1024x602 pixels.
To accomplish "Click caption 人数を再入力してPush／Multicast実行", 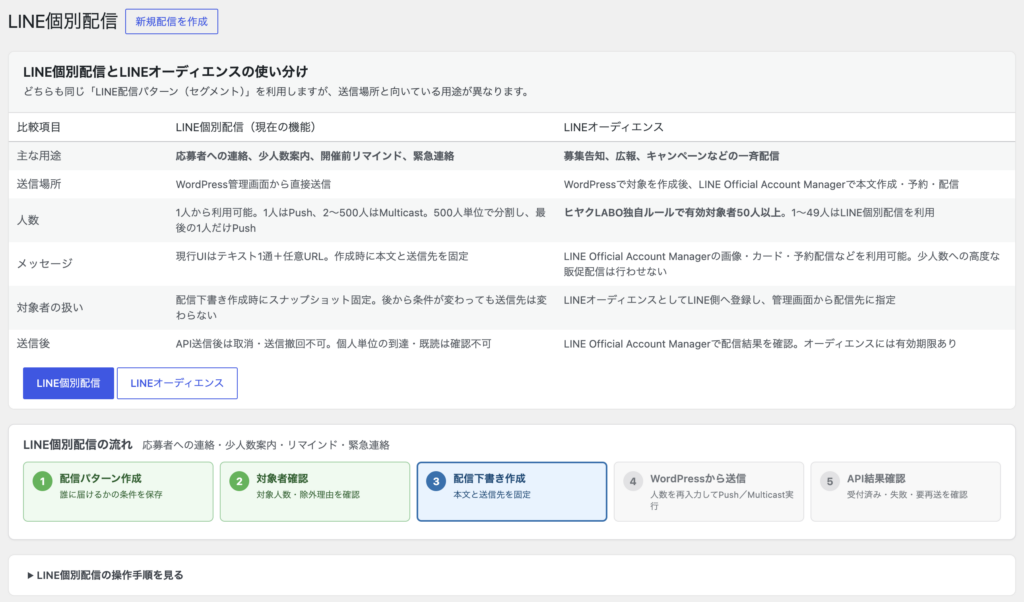I will point(722,500).
